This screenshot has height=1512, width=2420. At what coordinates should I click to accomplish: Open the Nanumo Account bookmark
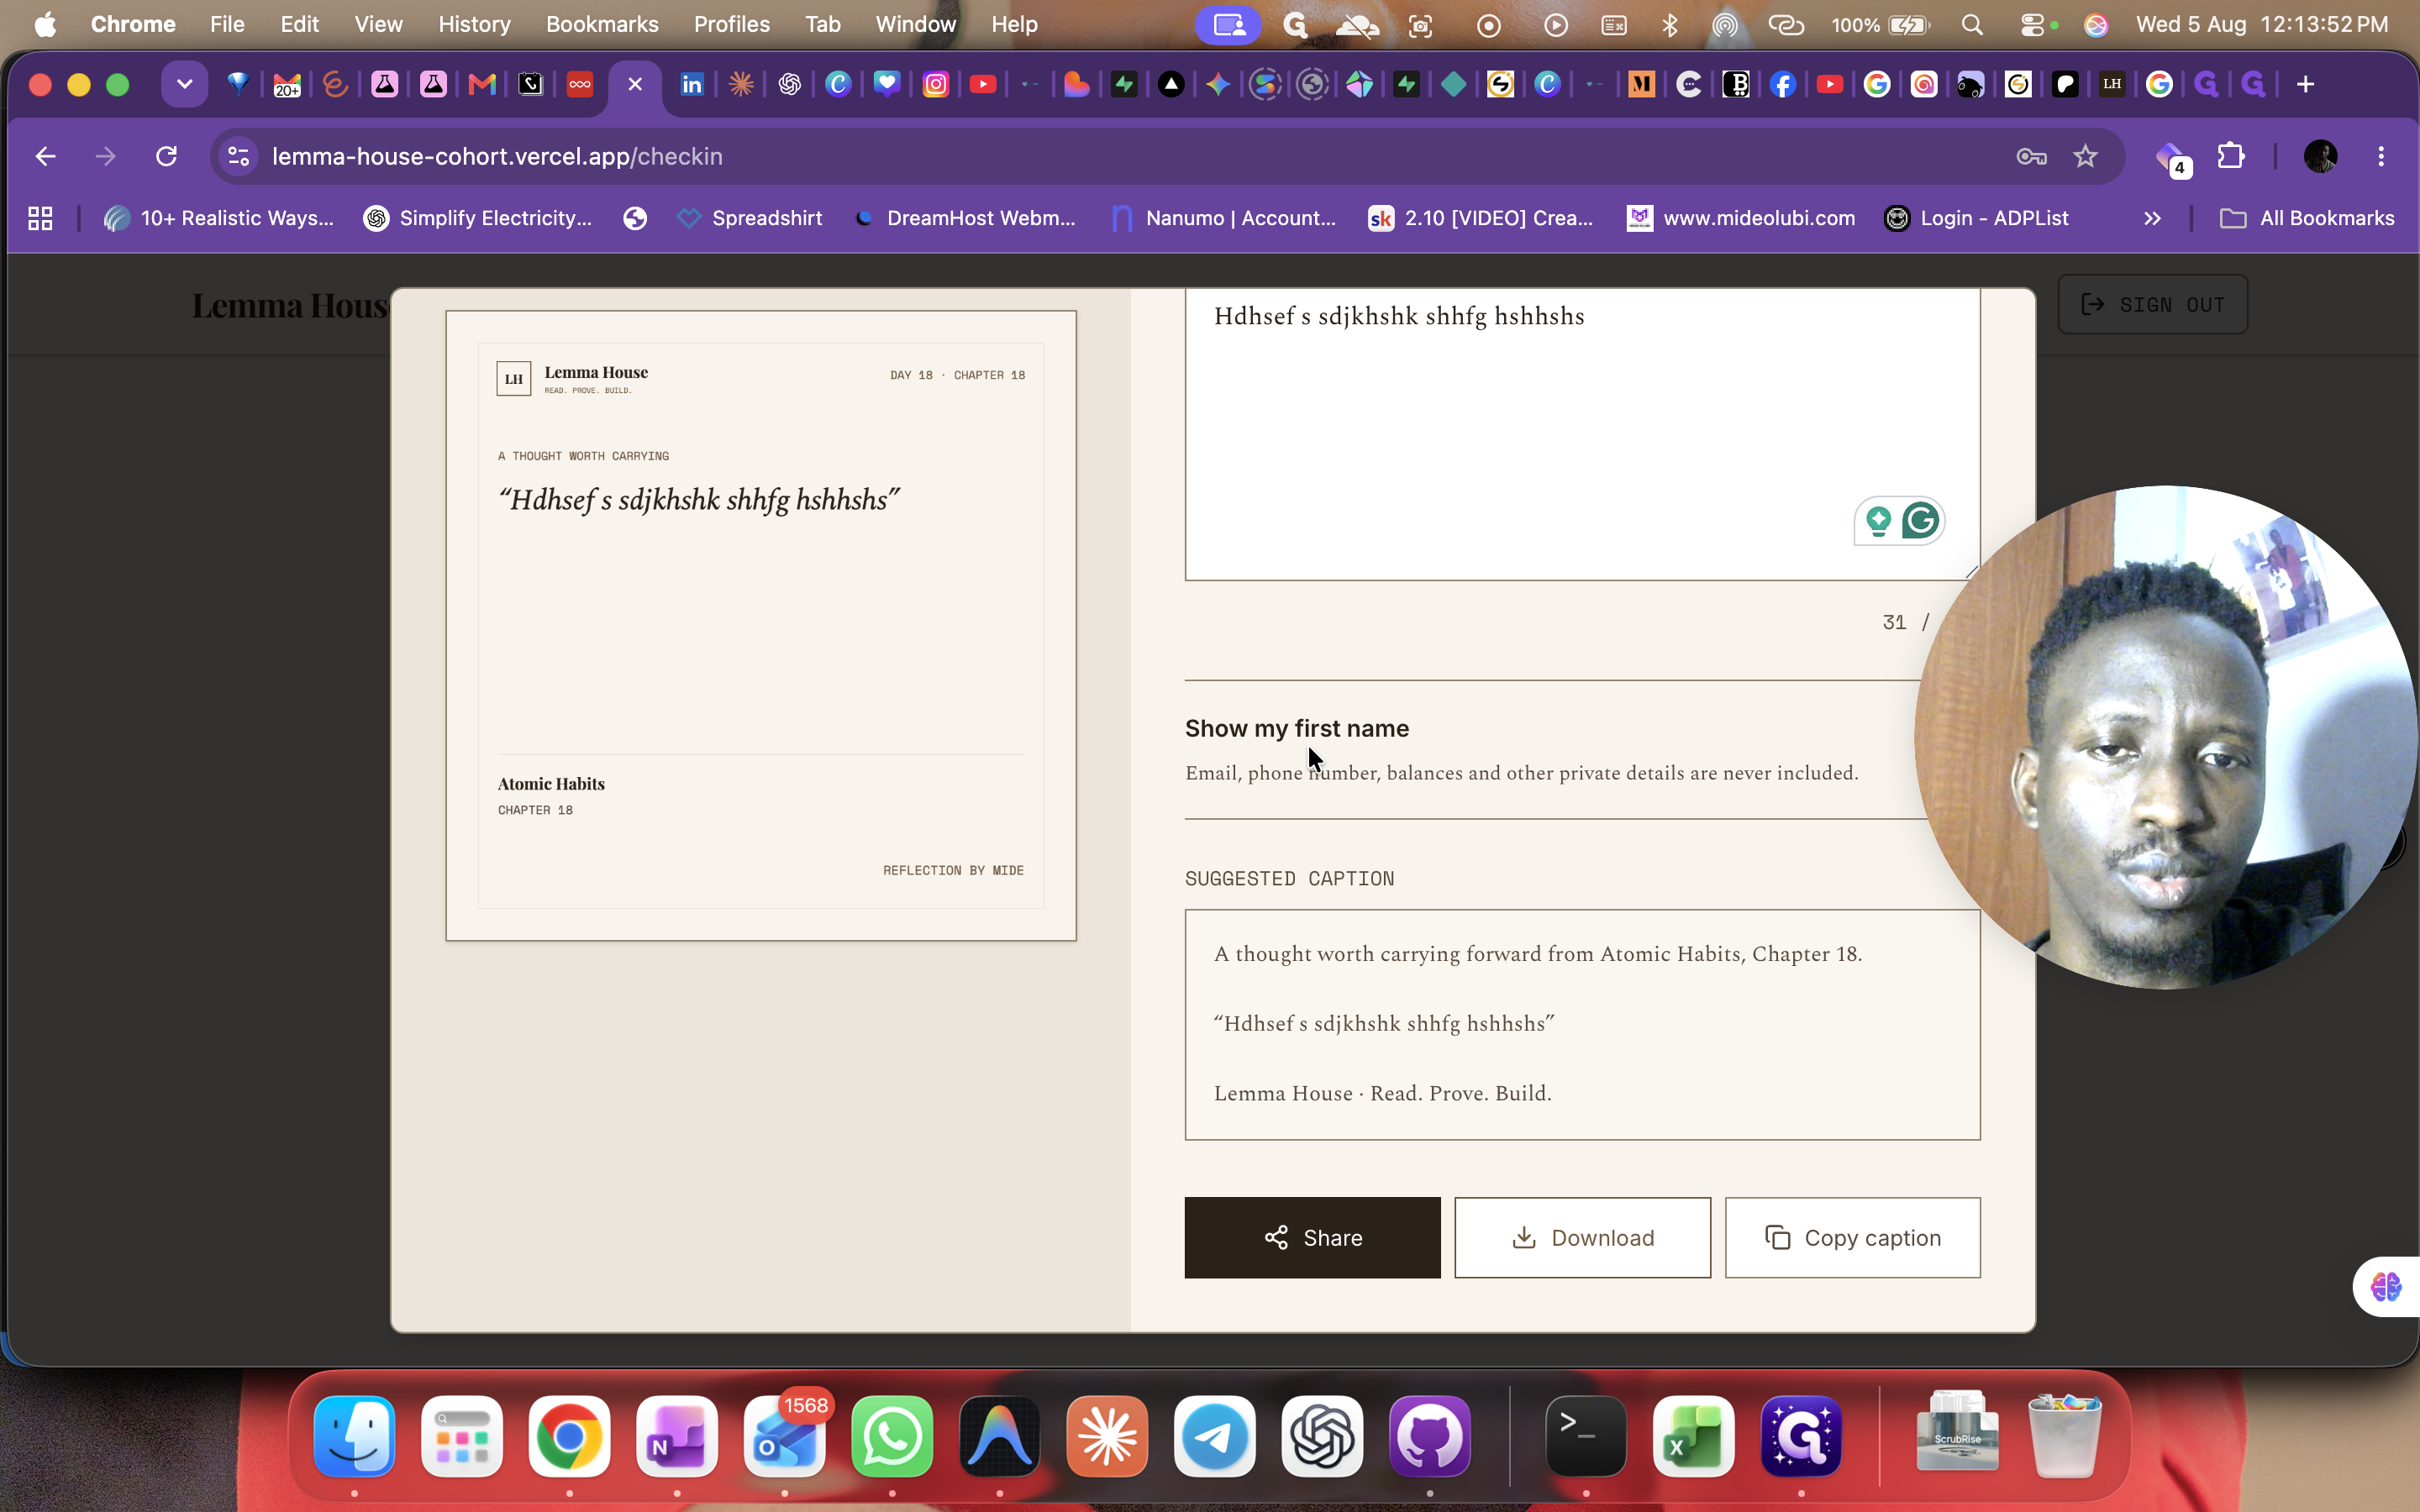click(x=1223, y=218)
